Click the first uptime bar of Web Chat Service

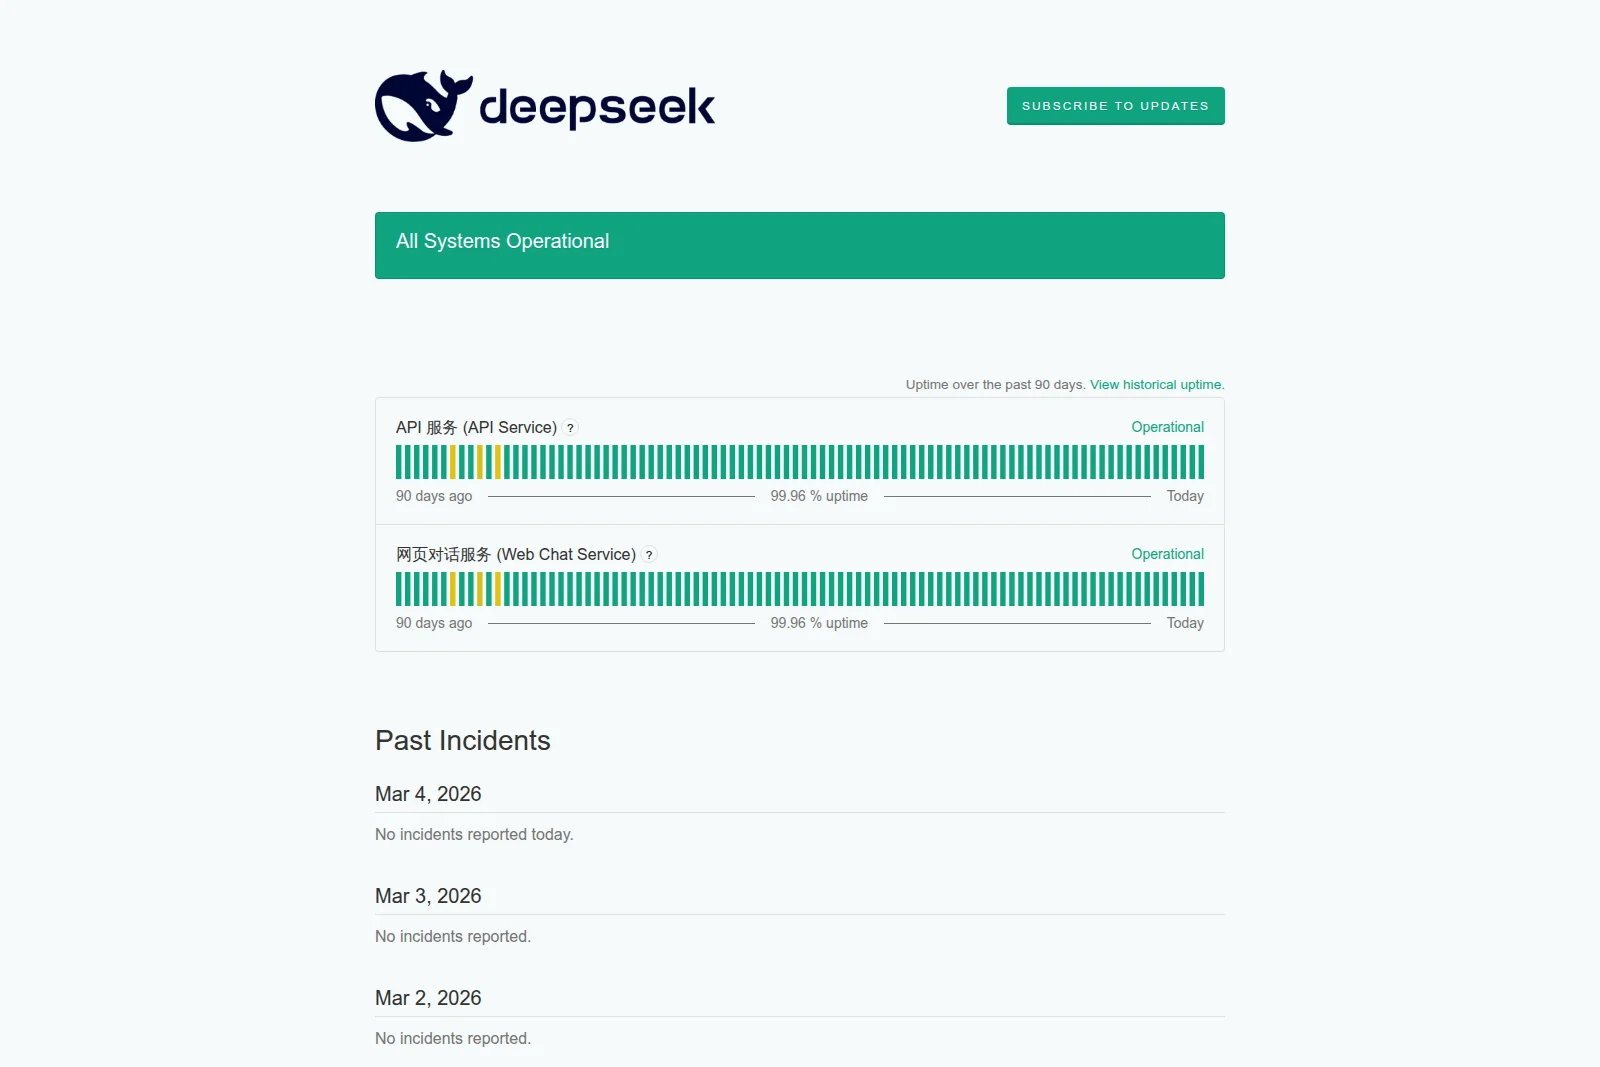(x=399, y=589)
